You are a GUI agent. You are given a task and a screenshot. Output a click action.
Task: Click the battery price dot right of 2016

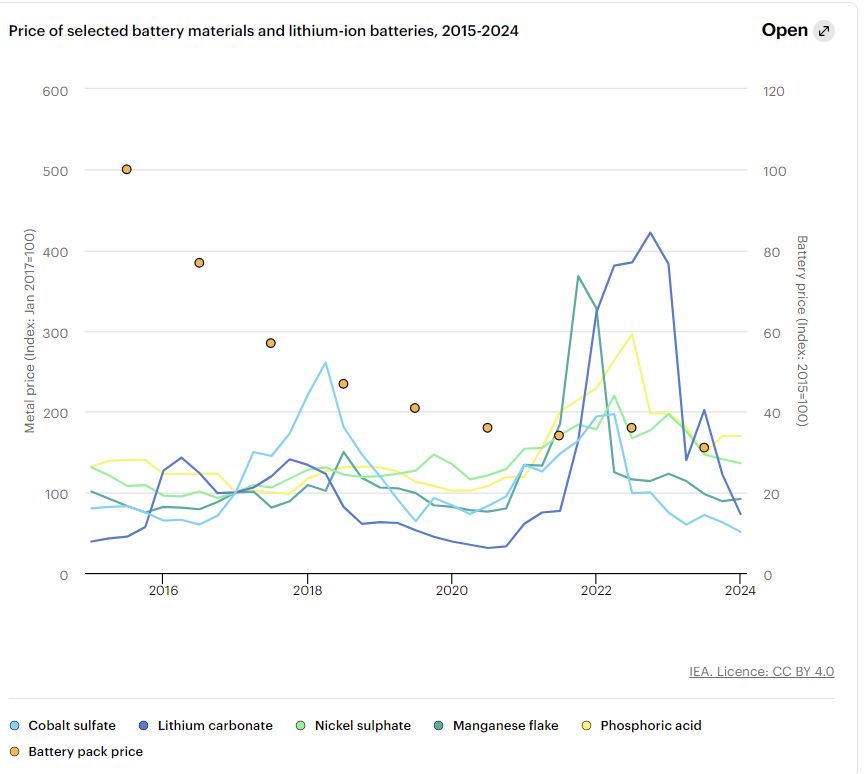point(199,263)
